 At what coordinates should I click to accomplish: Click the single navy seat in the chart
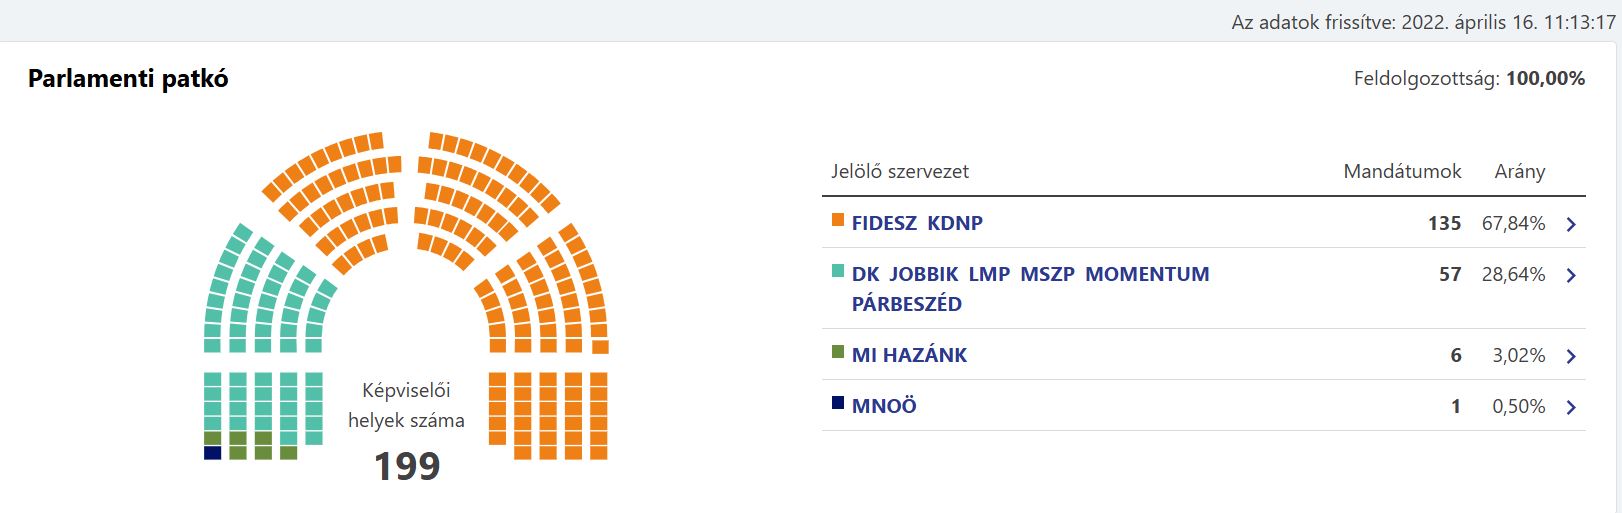coord(212,453)
